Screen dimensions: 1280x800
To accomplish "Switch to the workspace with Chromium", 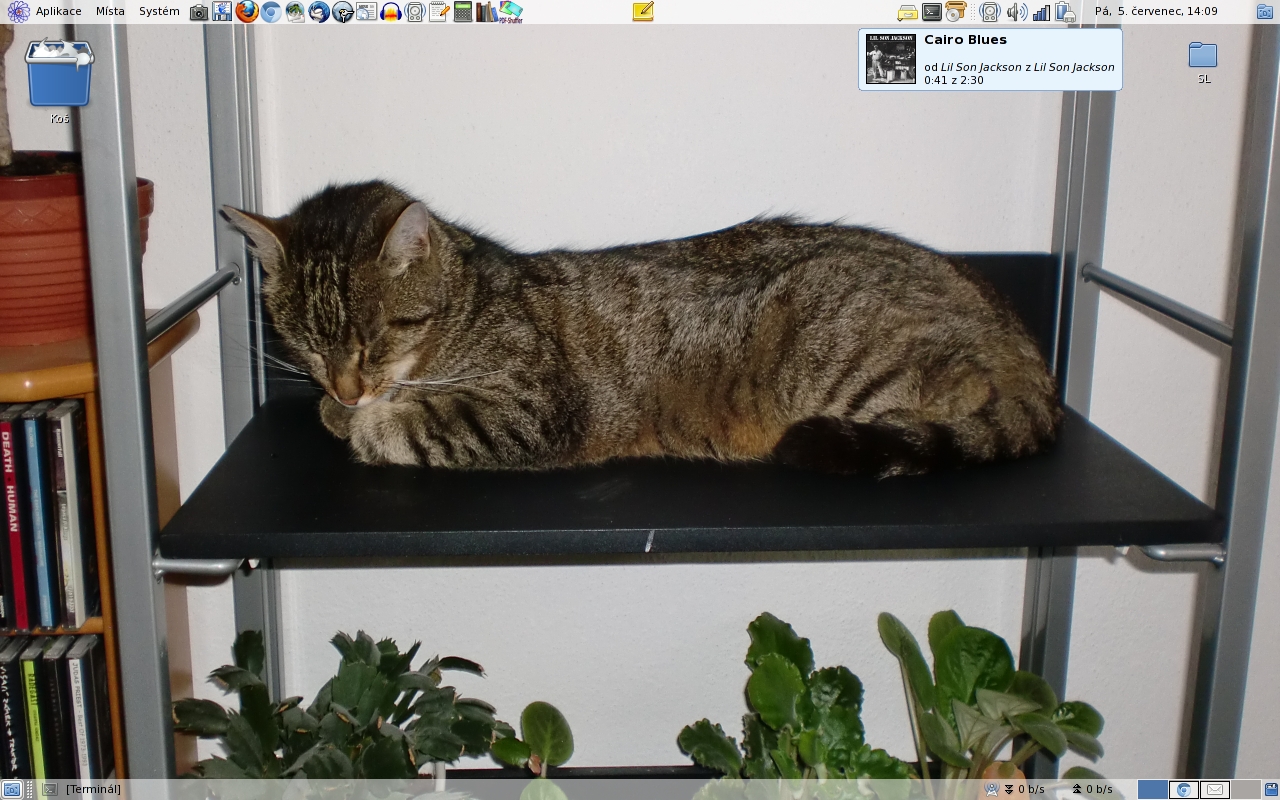I will tap(1184, 789).
